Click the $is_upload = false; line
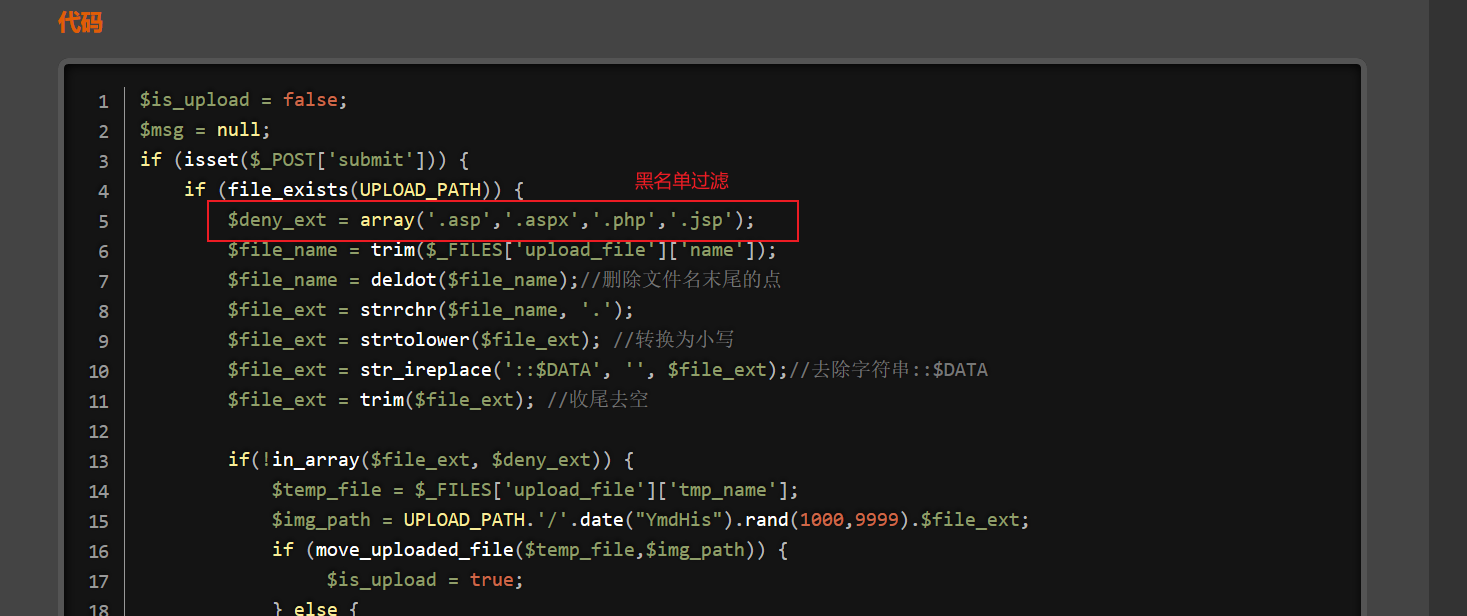The image size is (1467, 616). (x=243, y=100)
